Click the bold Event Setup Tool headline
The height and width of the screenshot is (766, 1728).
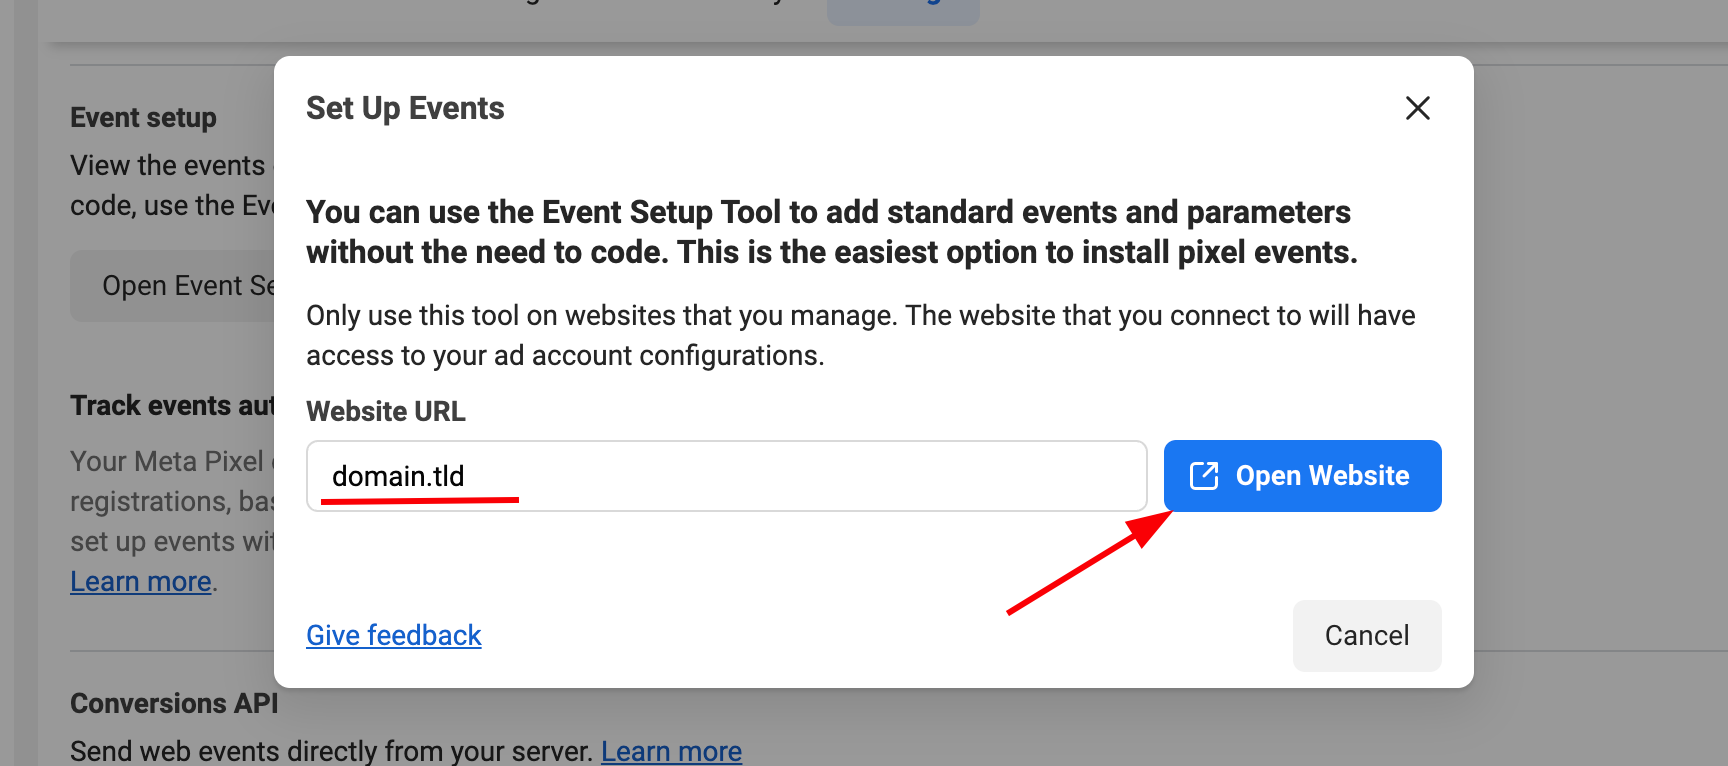point(830,232)
